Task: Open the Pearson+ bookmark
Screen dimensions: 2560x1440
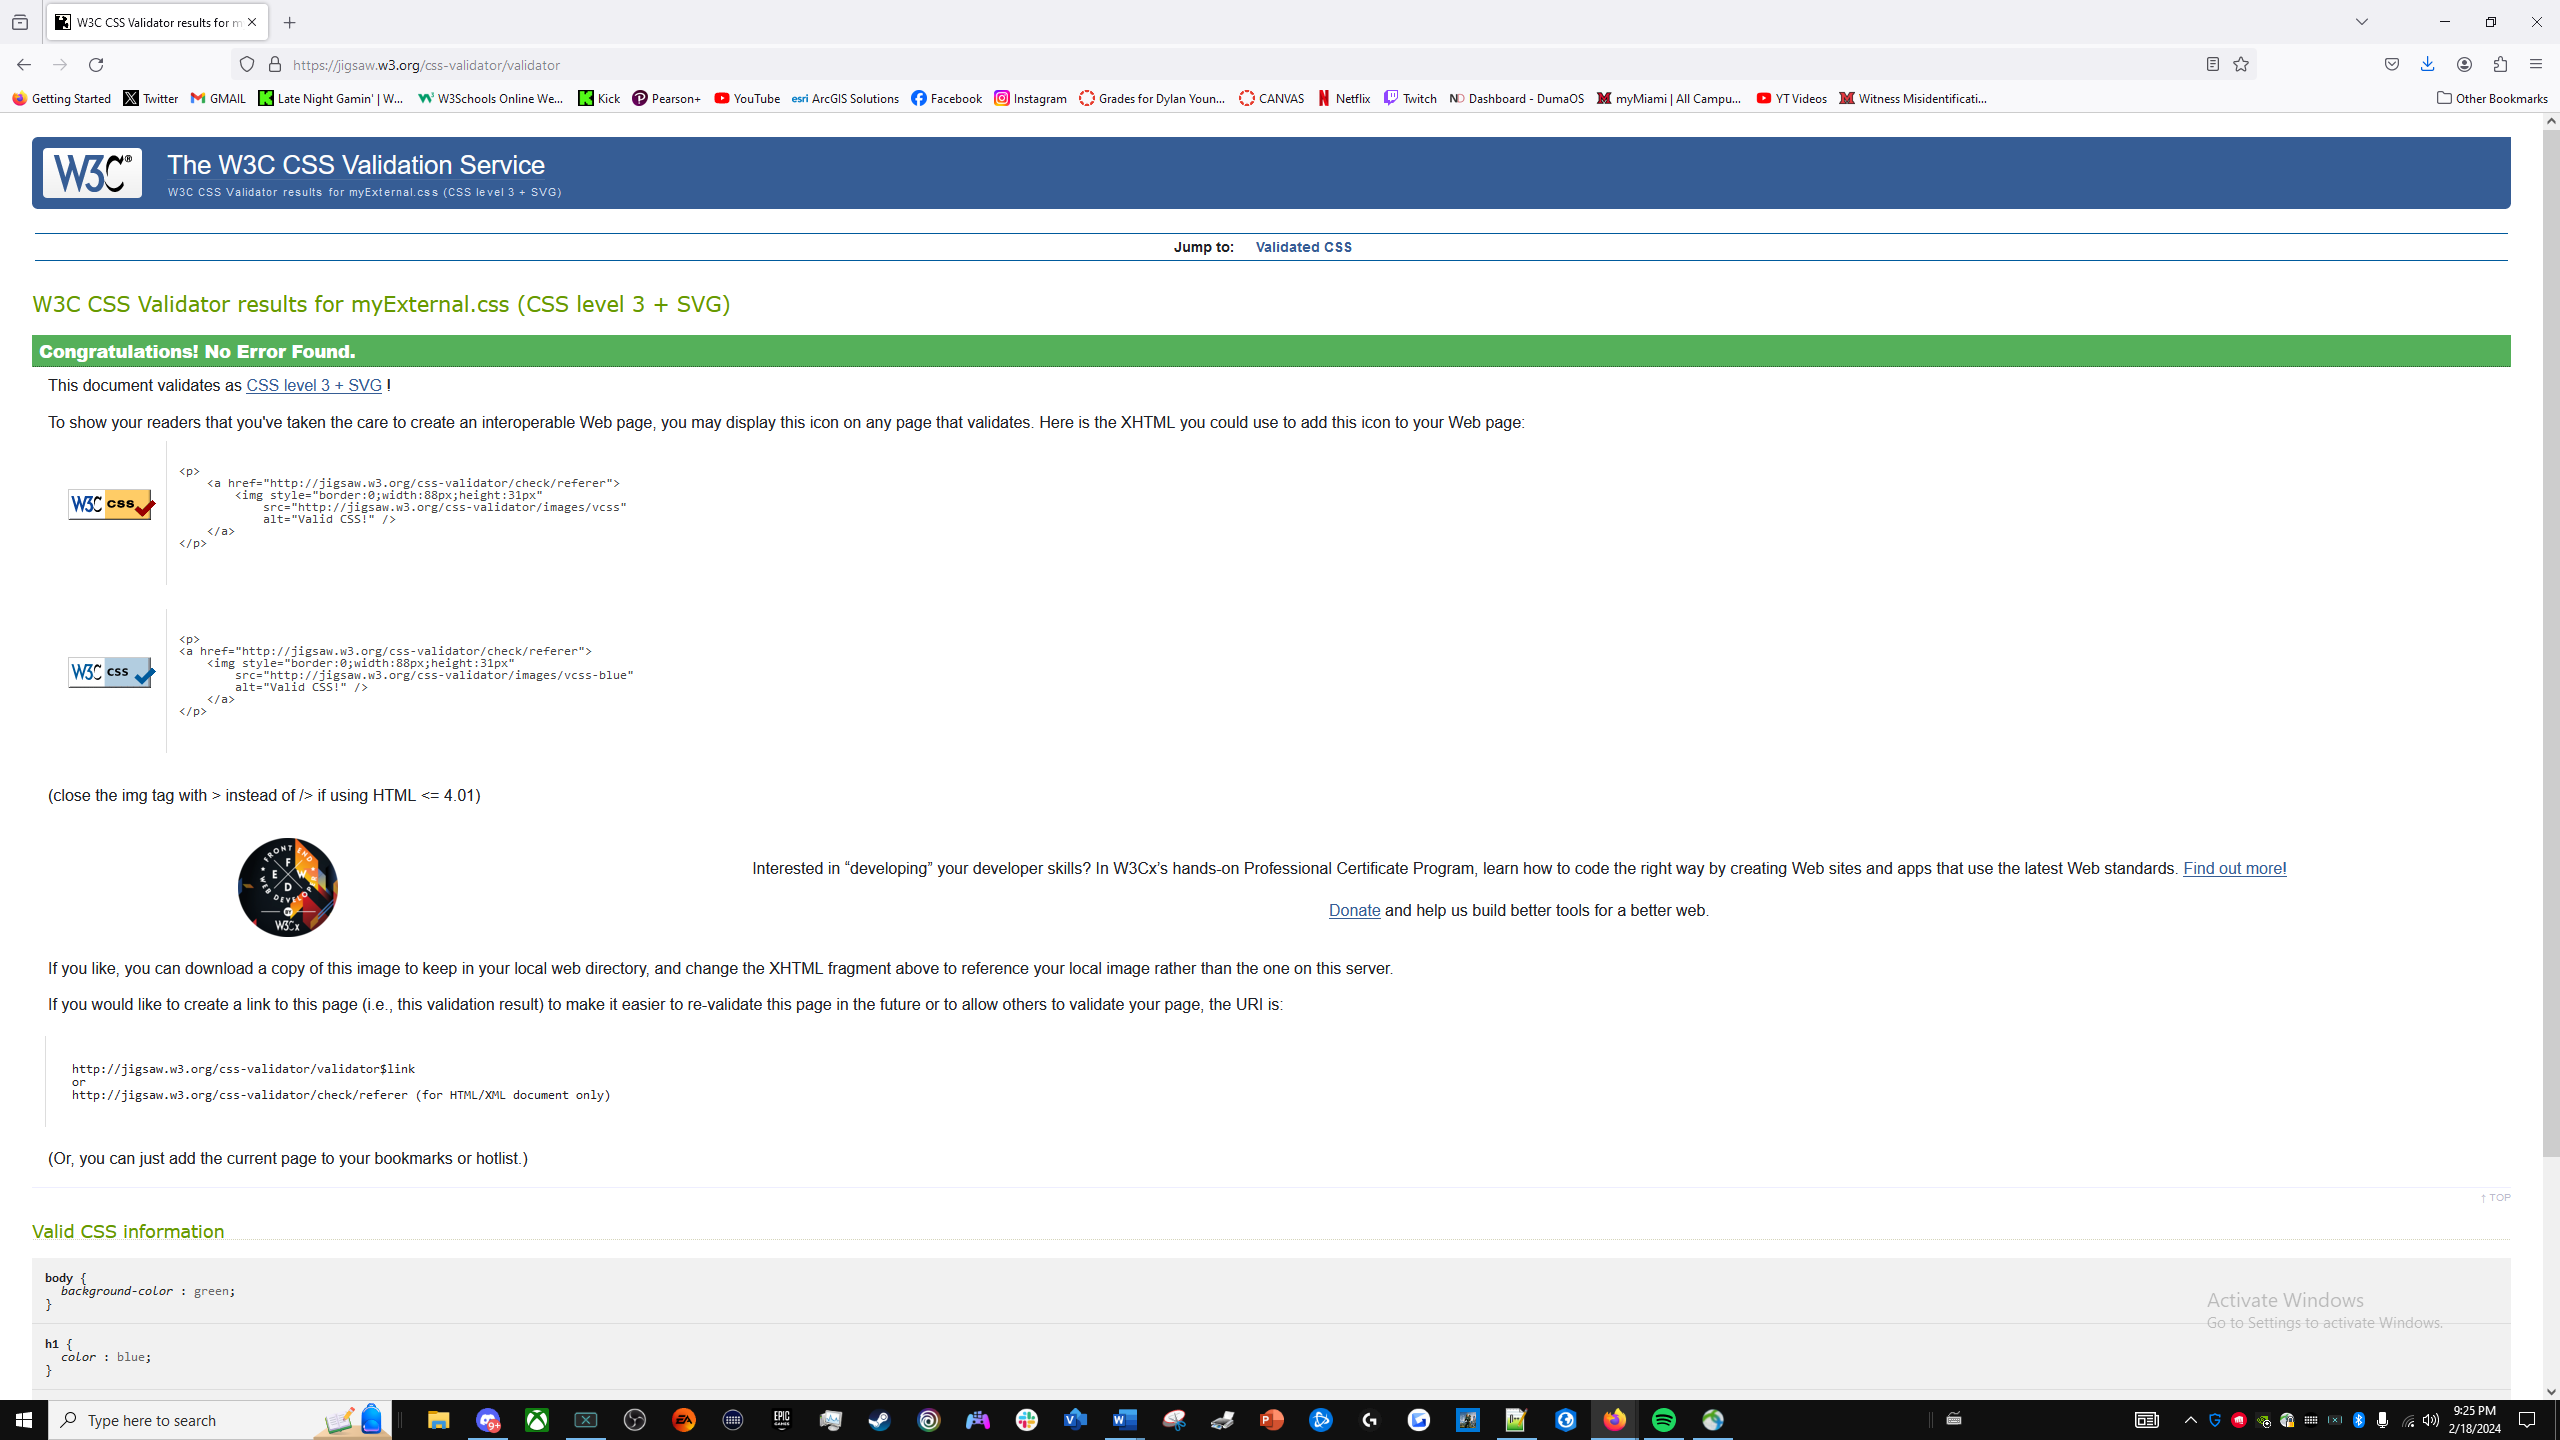Action: tap(667, 98)
